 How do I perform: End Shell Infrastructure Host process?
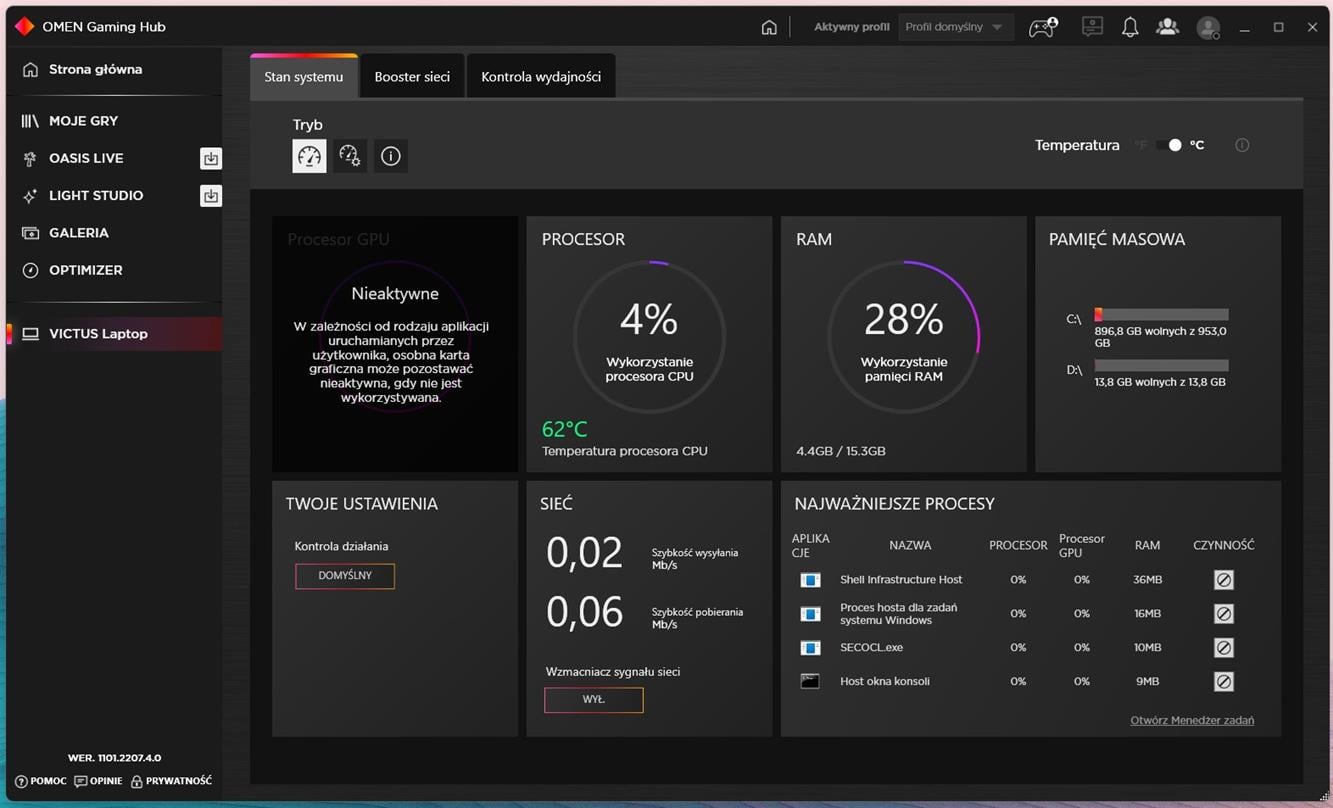(1223, 580)
